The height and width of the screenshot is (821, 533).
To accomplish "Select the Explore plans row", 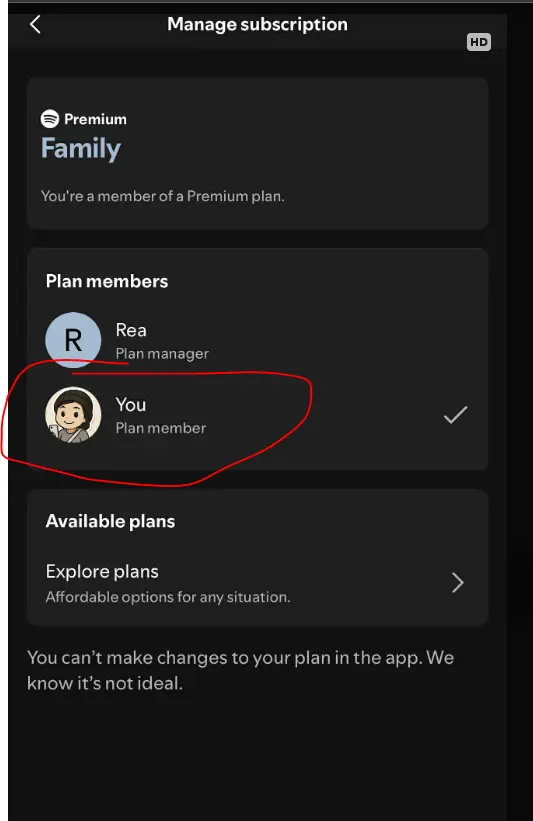I will 257,583.
